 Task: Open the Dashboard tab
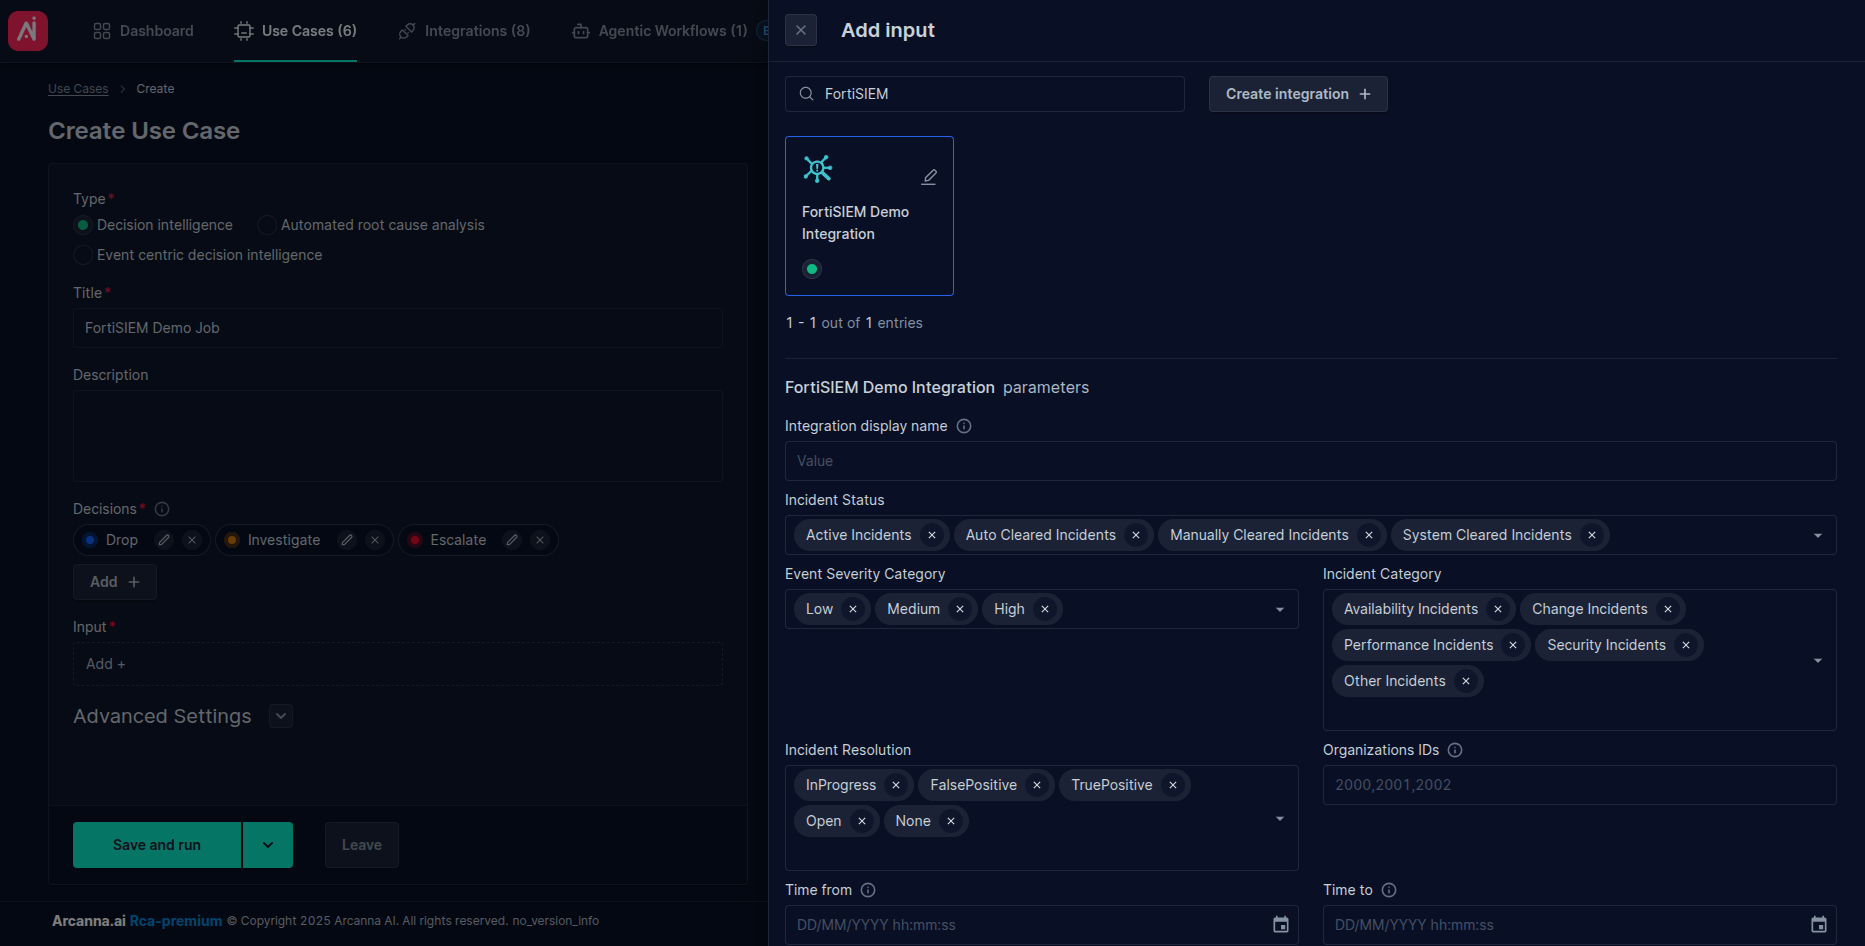143,31
